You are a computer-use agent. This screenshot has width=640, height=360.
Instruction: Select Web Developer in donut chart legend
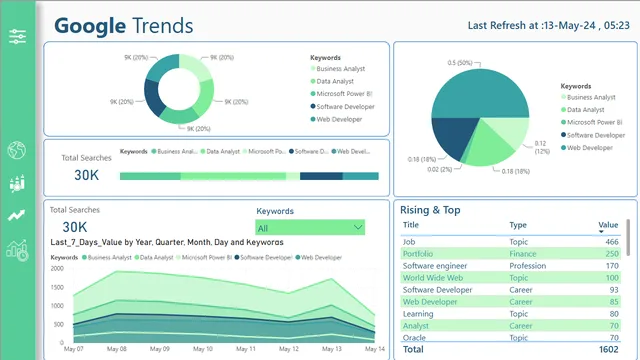tap(336, 119)
